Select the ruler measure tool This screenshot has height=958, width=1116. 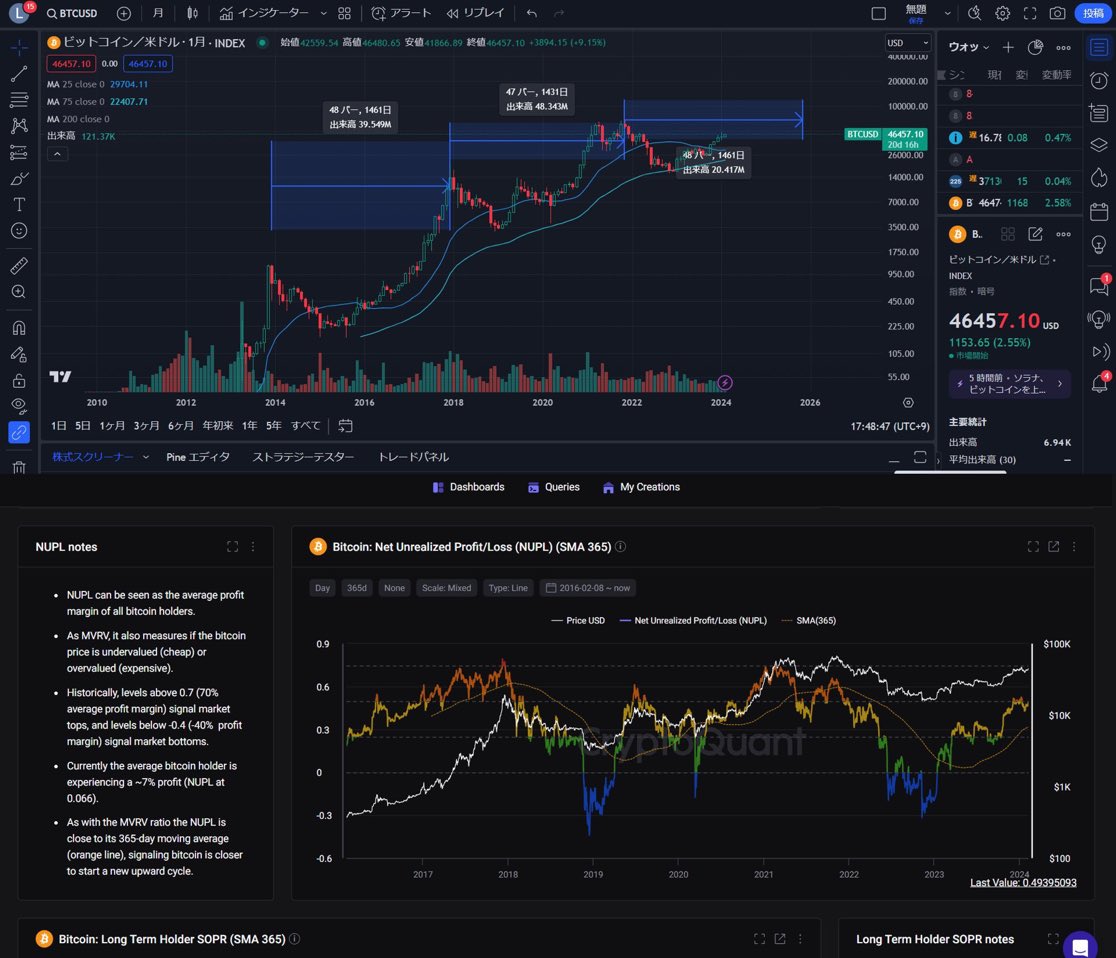pyautogui.click(x=19, y=265)
